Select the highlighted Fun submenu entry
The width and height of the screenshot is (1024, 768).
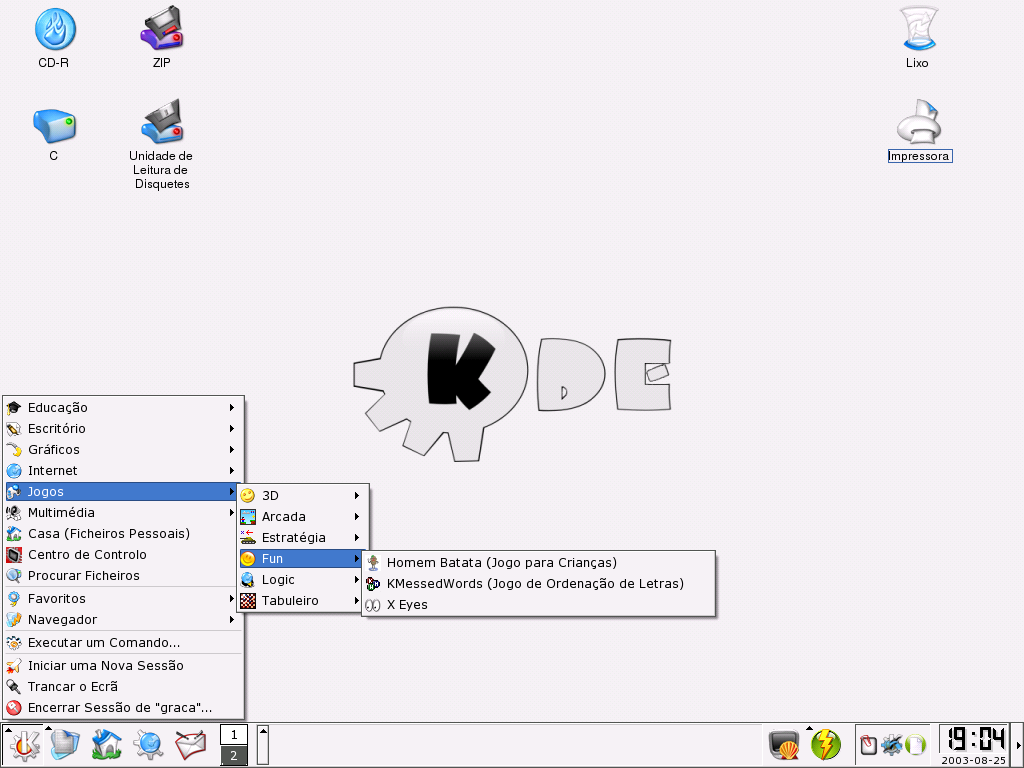(302, 558)
